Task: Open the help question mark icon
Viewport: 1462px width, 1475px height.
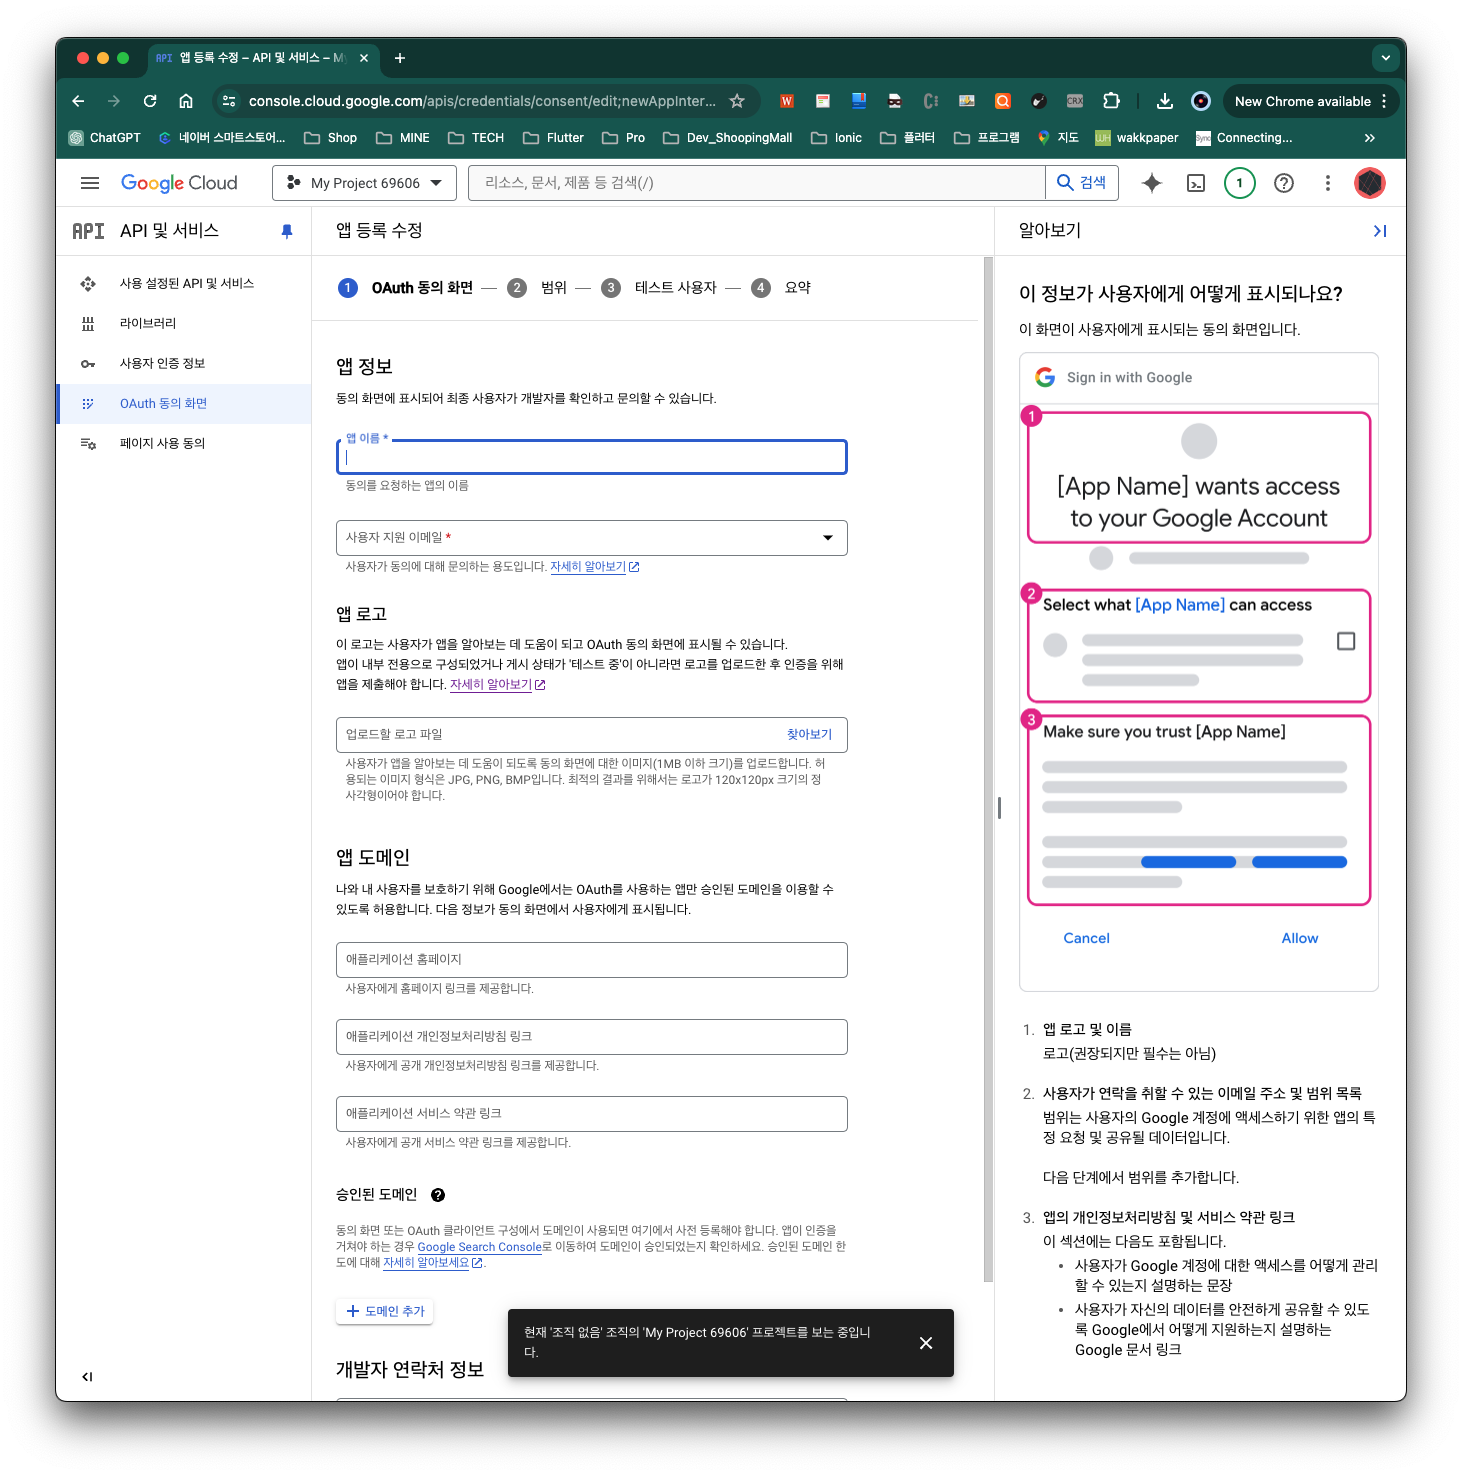Action: (x=1284, y=183)
